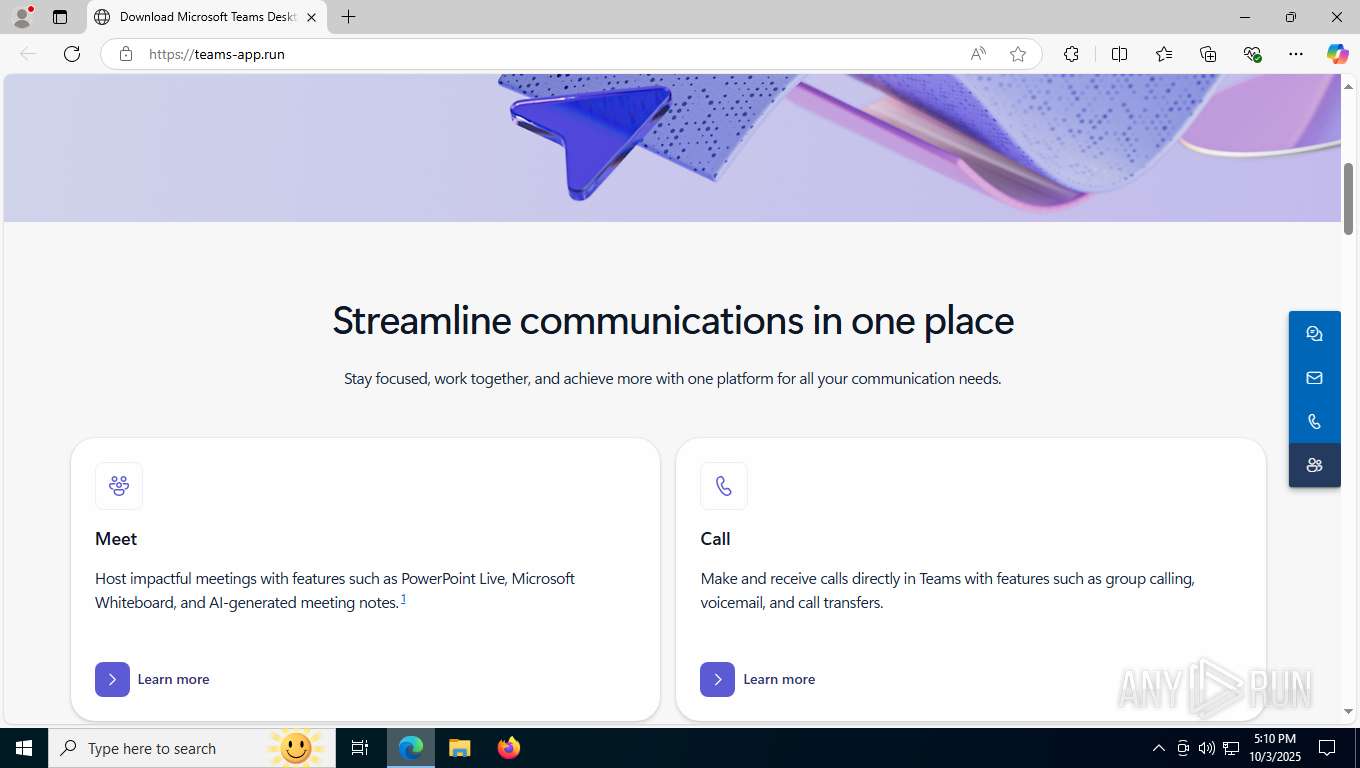Click the email contact envelope icon
This screenshot has width=1360, height=768.
(1314, 378)
